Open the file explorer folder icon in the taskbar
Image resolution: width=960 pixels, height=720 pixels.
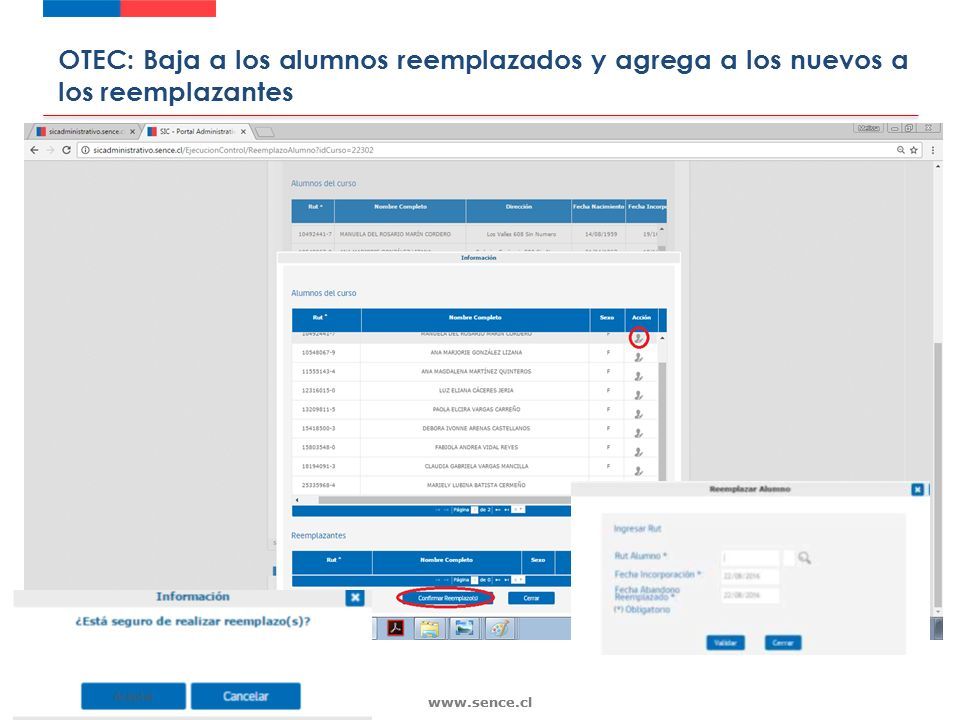(430, 628)
